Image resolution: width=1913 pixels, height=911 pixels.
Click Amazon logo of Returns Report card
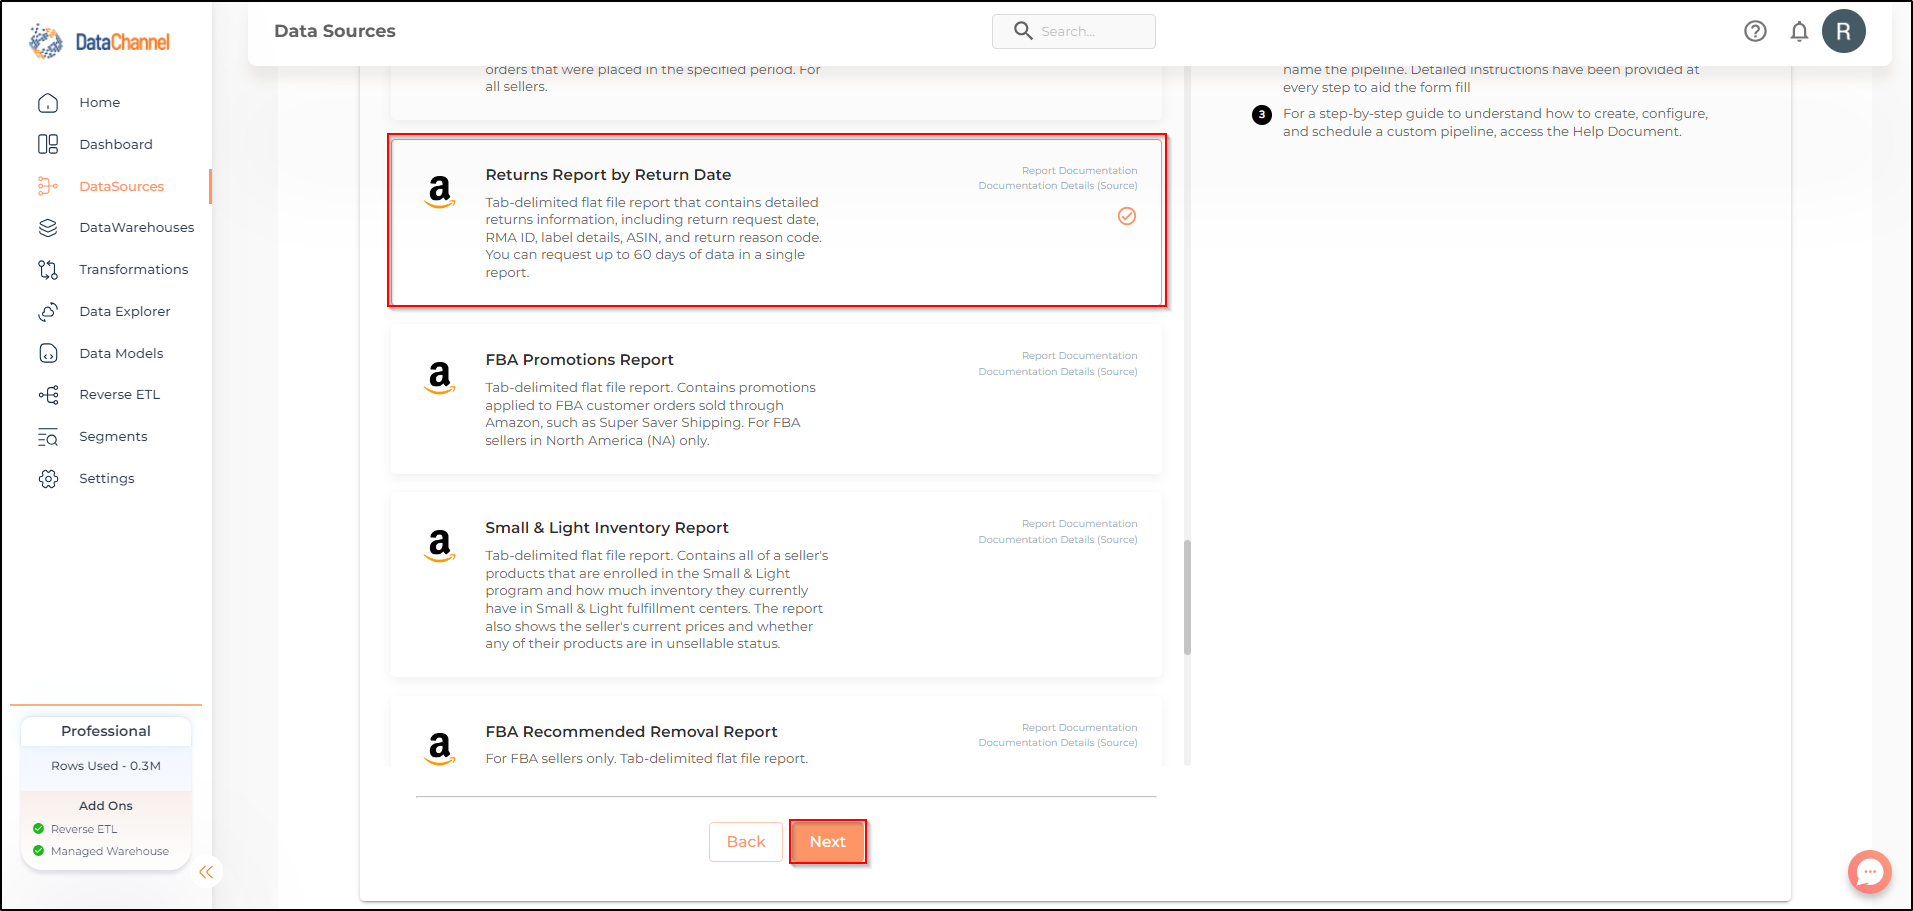[440, 190]
